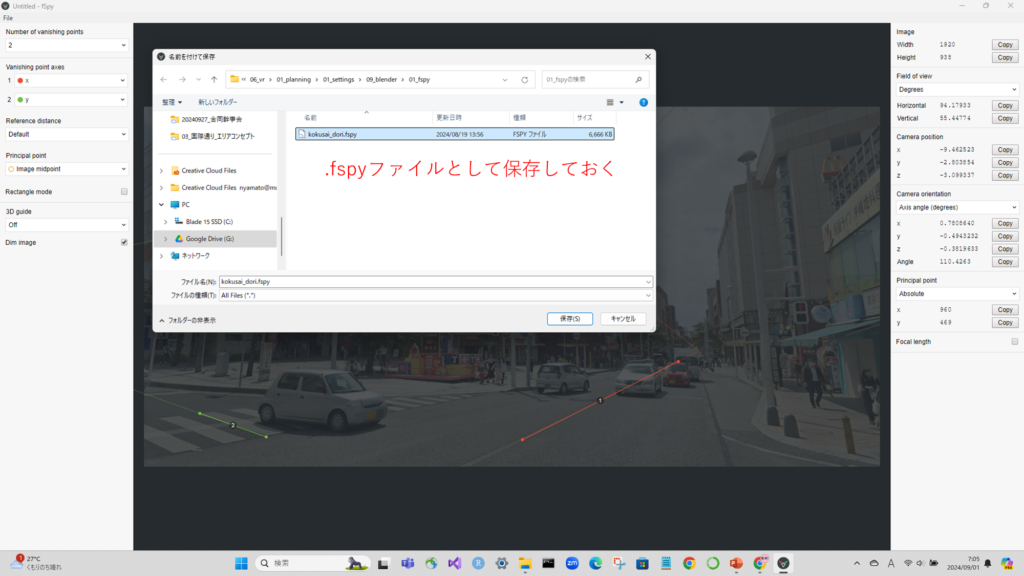The image size is (1024, 576).
Task: Enable the Focal length checkbox
Action: 1015,342
